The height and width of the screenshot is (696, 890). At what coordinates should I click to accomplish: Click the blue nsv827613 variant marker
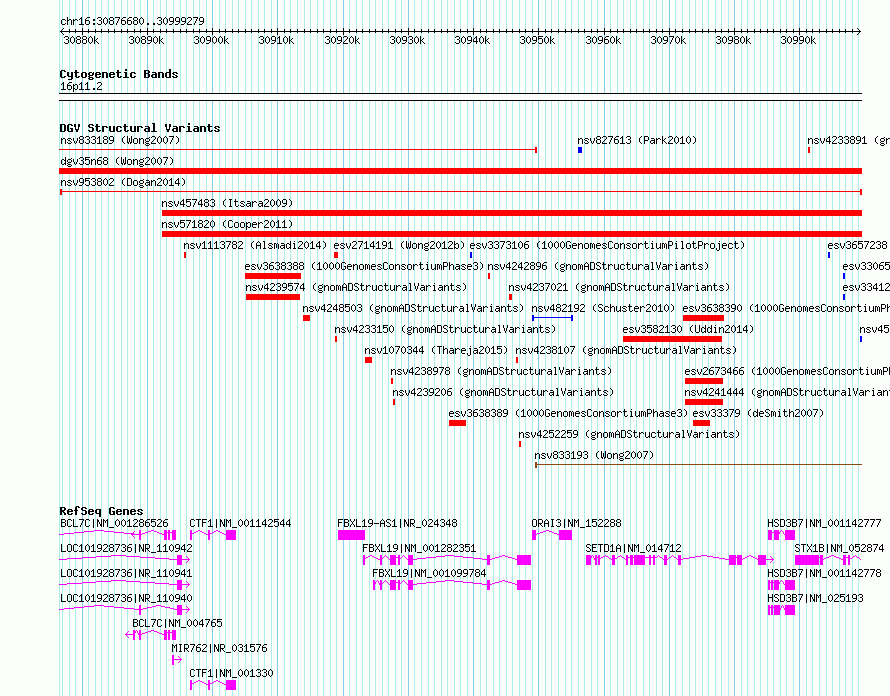click(x=580, y=150)
